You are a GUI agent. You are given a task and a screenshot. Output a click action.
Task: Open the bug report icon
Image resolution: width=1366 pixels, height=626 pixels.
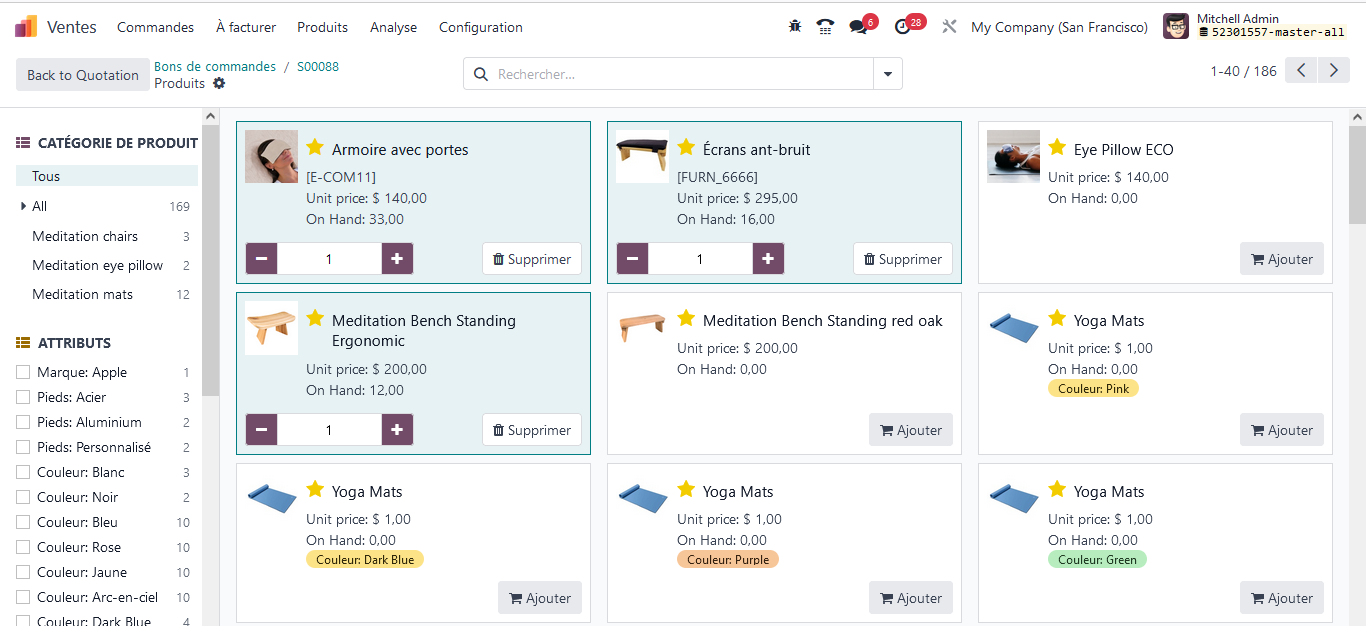point(794,26)
